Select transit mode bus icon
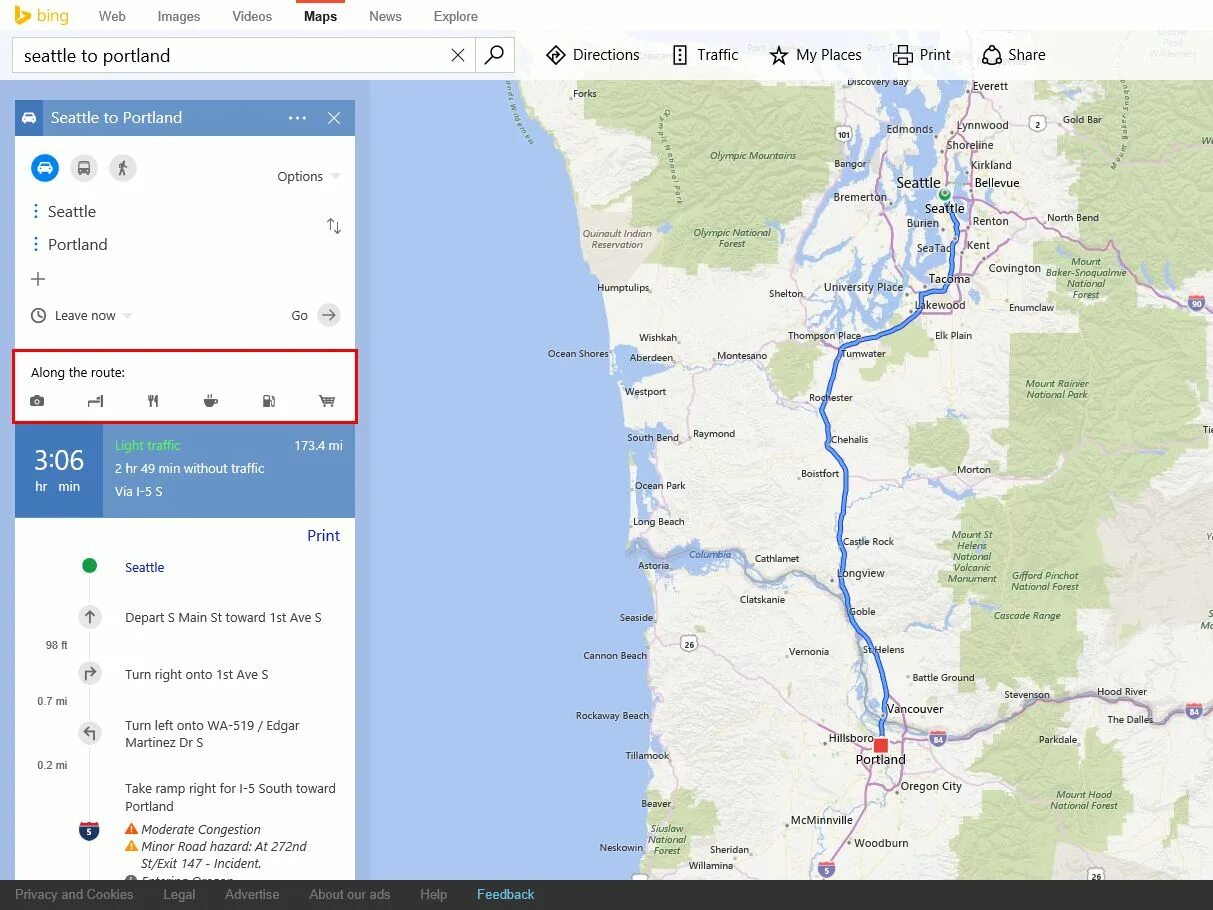Image resolution: width=1213 pixels, height=910 pixels. pyautogui.click(x=84, y=168)
